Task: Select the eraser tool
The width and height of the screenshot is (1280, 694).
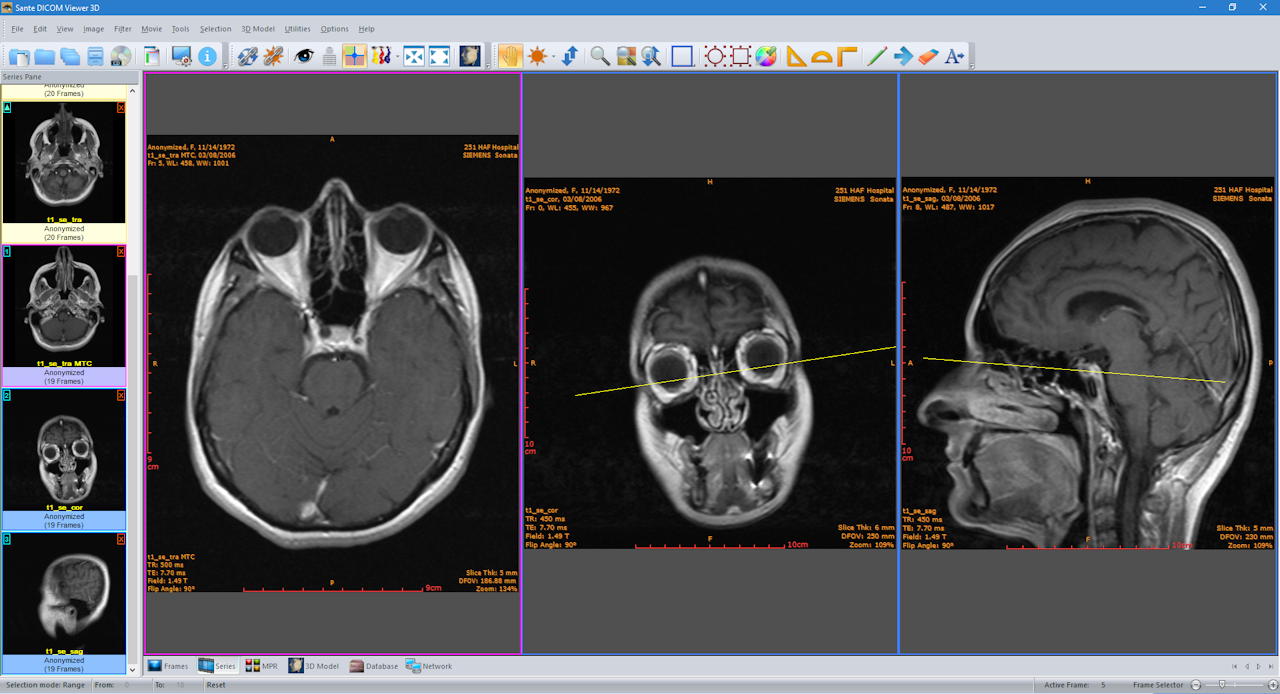Action: 928,57
